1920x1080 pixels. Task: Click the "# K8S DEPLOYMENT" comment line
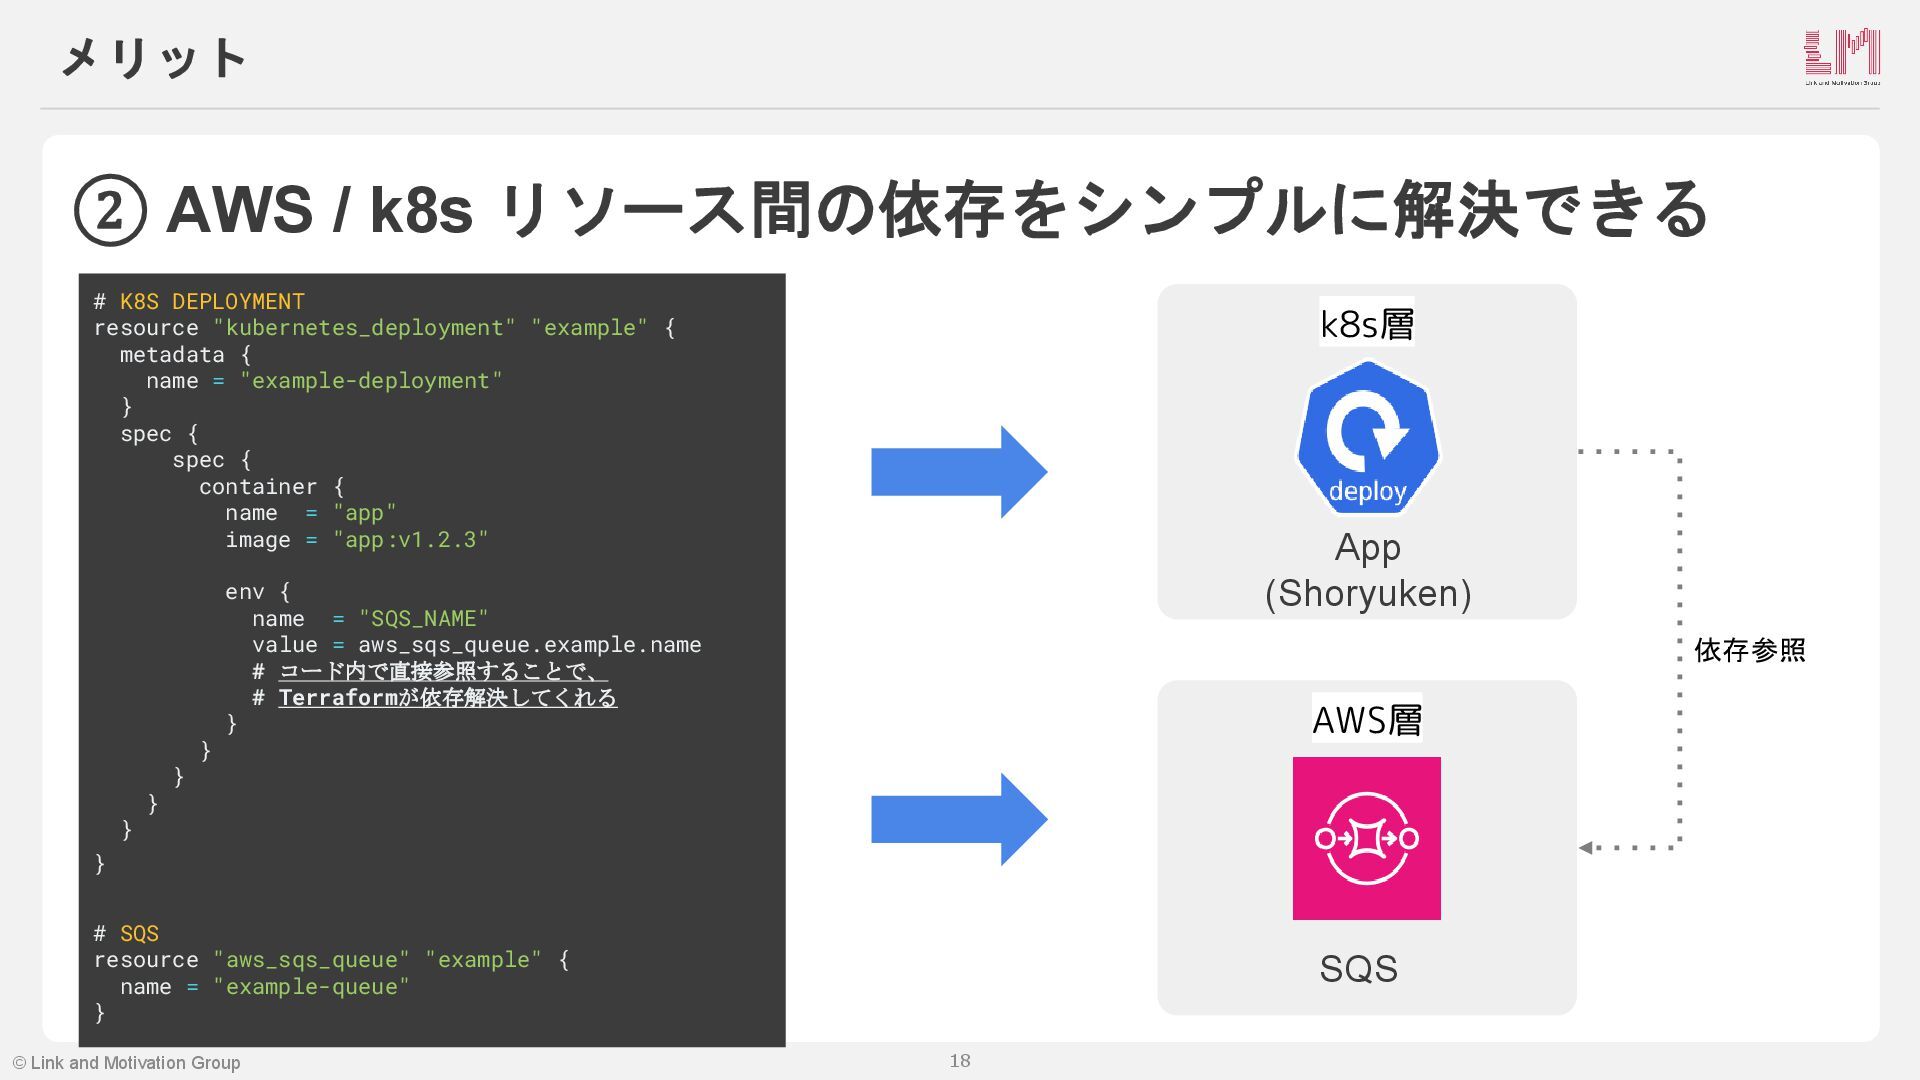199,301
